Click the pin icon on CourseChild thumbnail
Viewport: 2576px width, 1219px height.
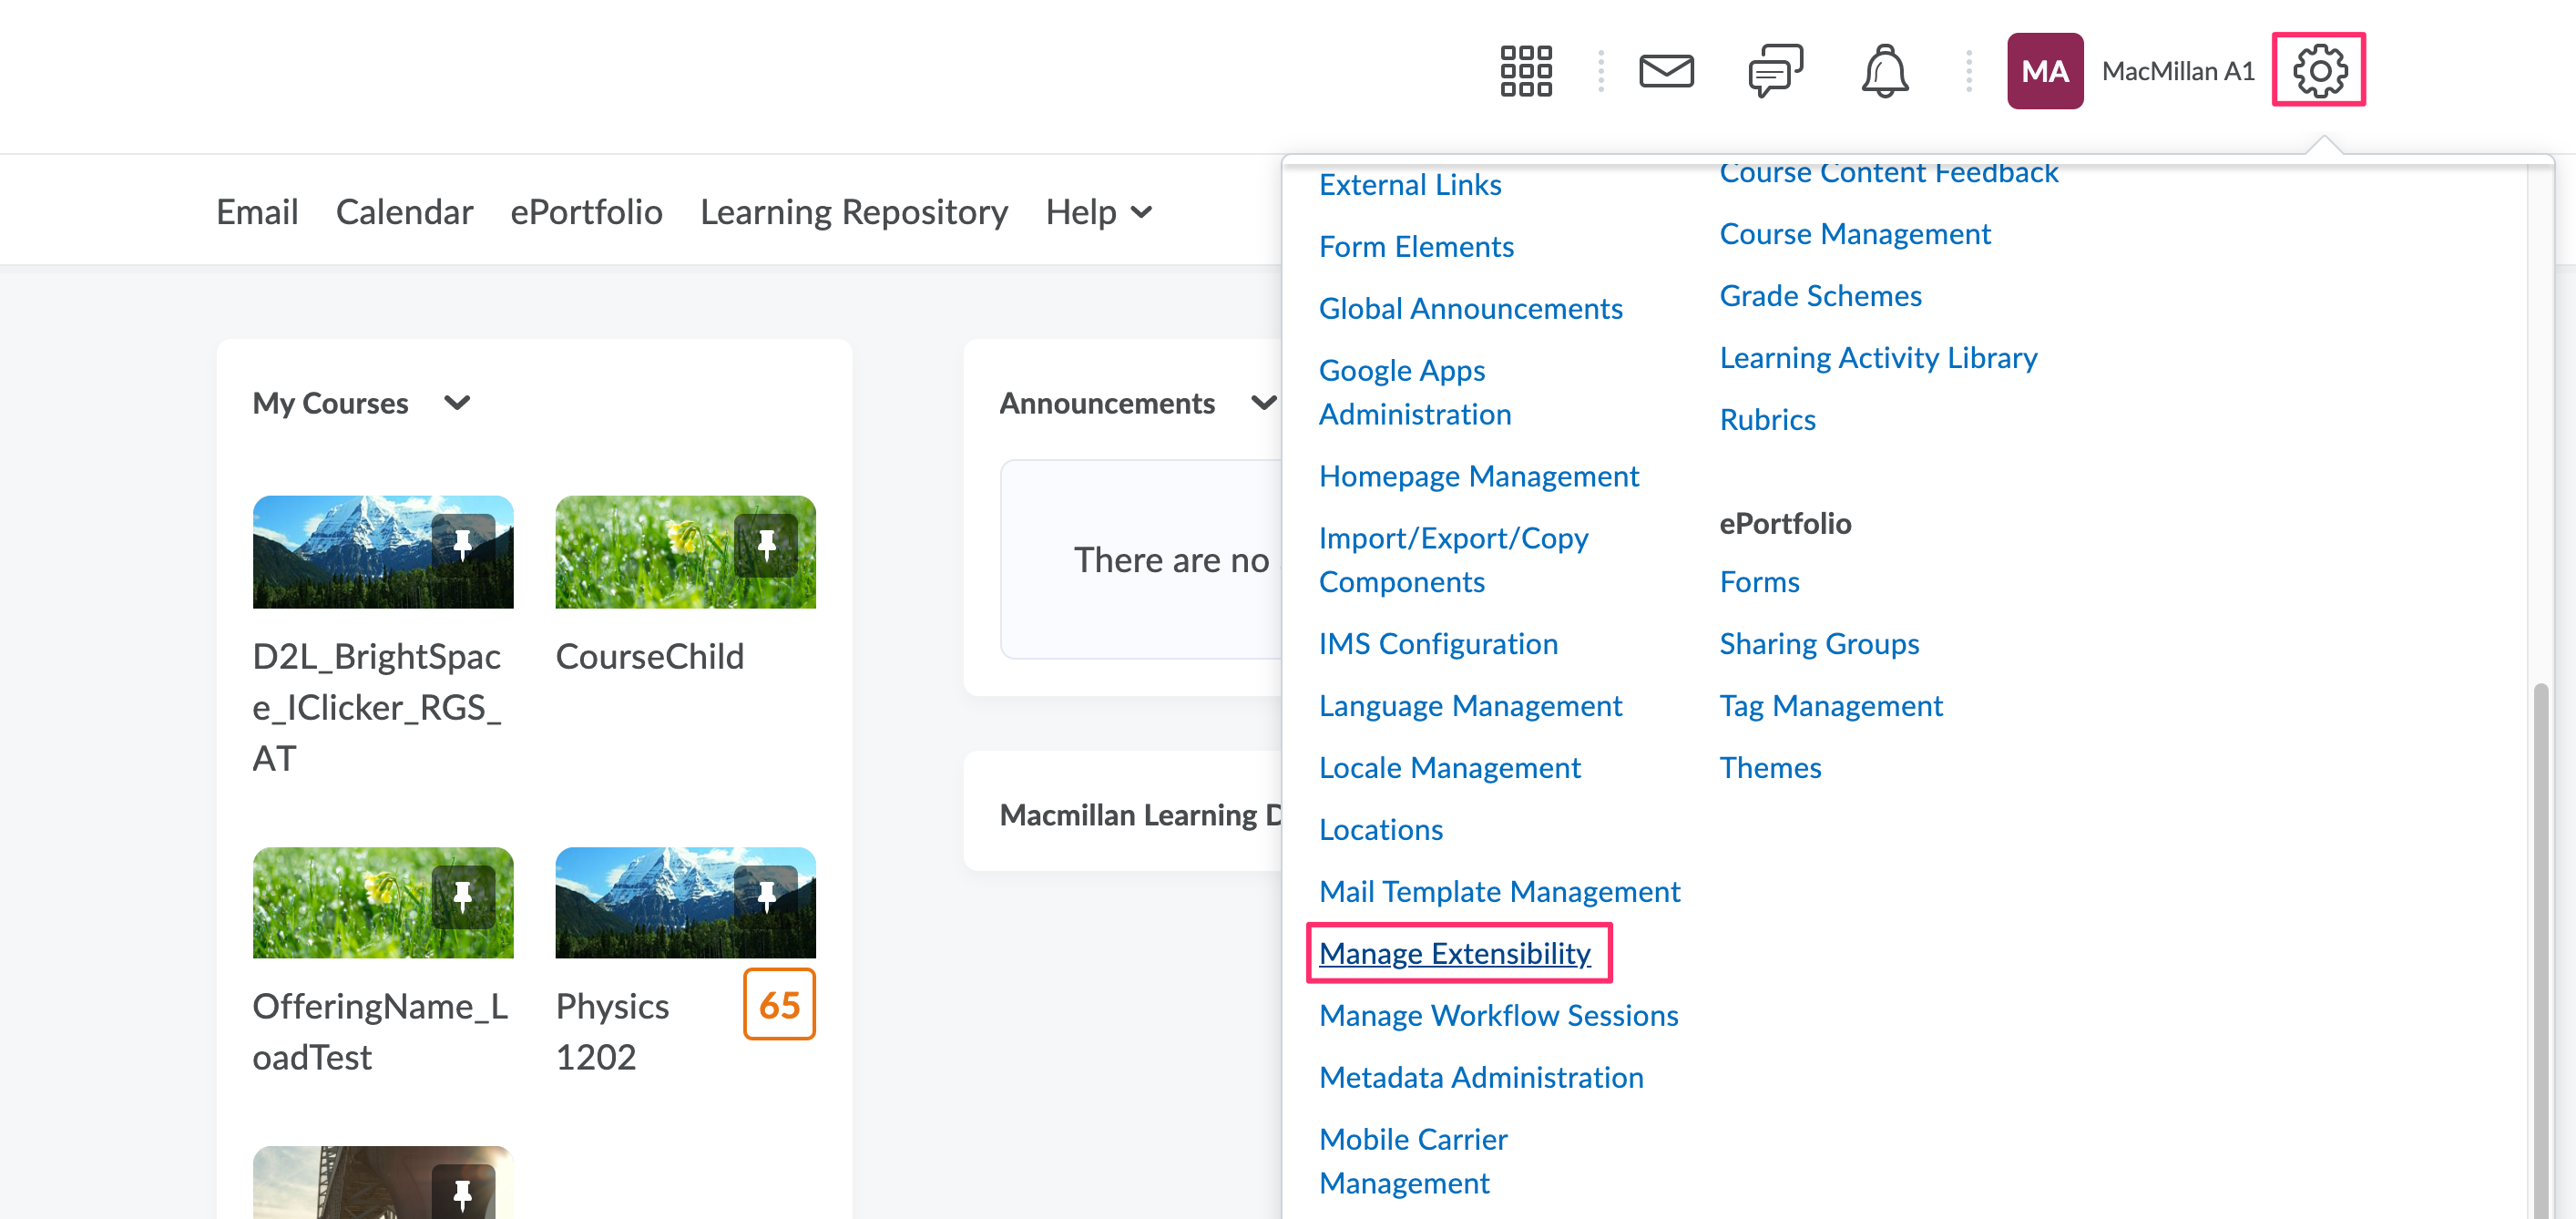coord(768,545)
